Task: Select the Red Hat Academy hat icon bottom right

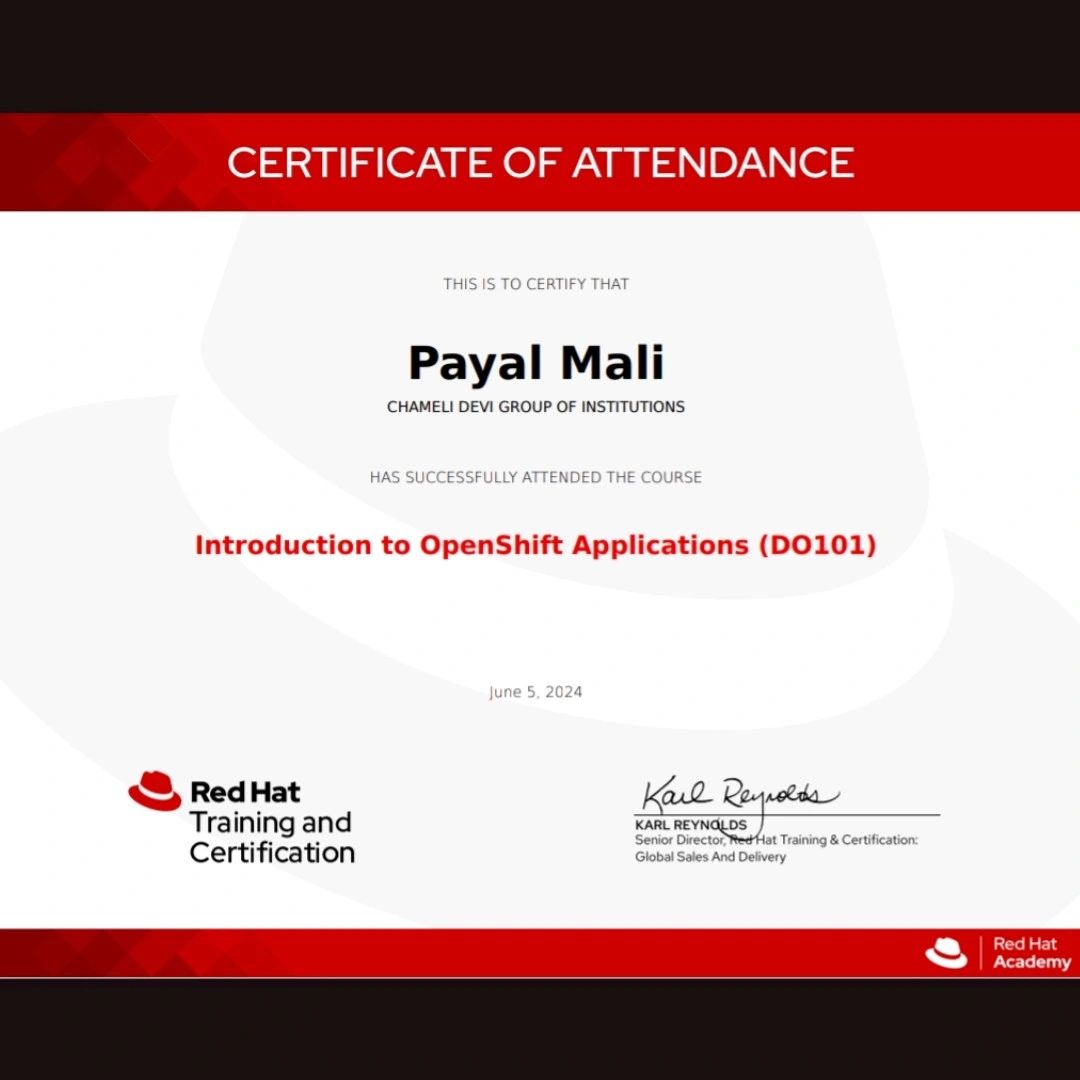Action: 944,952
